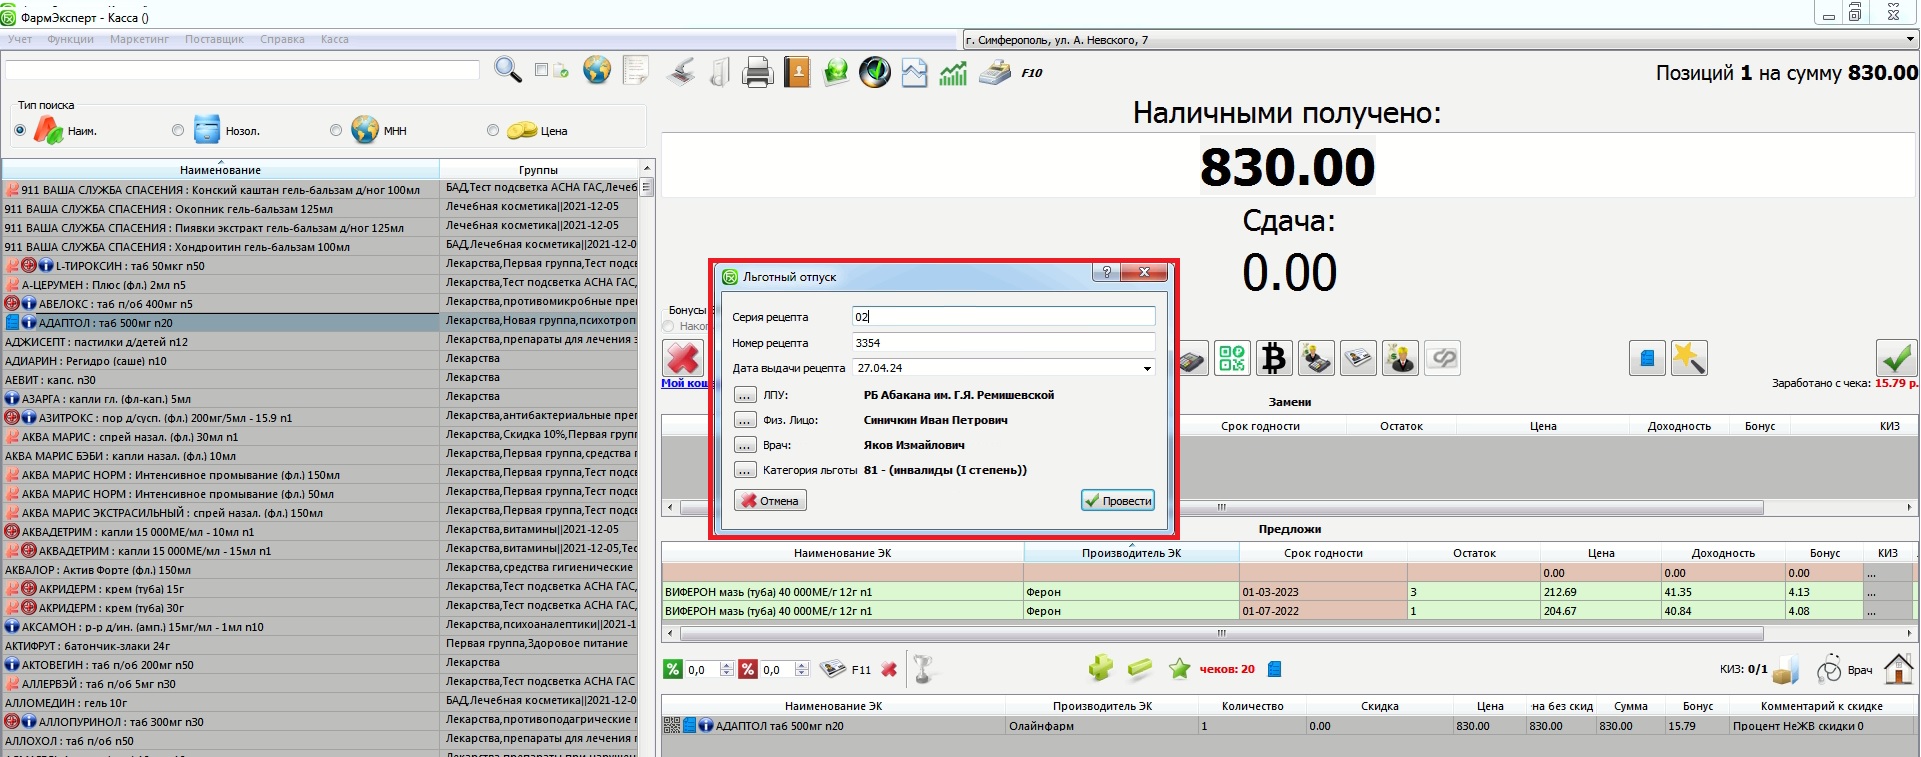Click the Номер рецепта input field

click(x=1003, y=343)
